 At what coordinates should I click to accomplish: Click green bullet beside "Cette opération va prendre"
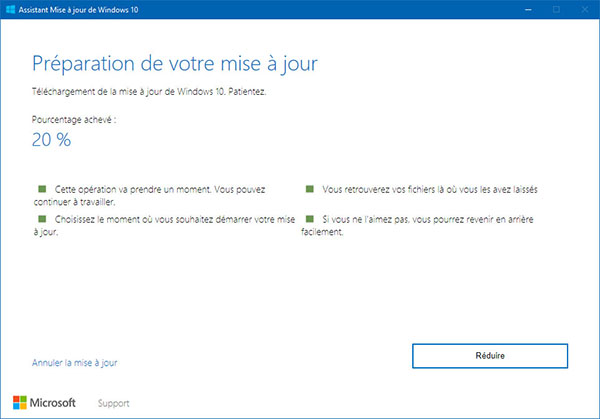[x=43, y=188]
